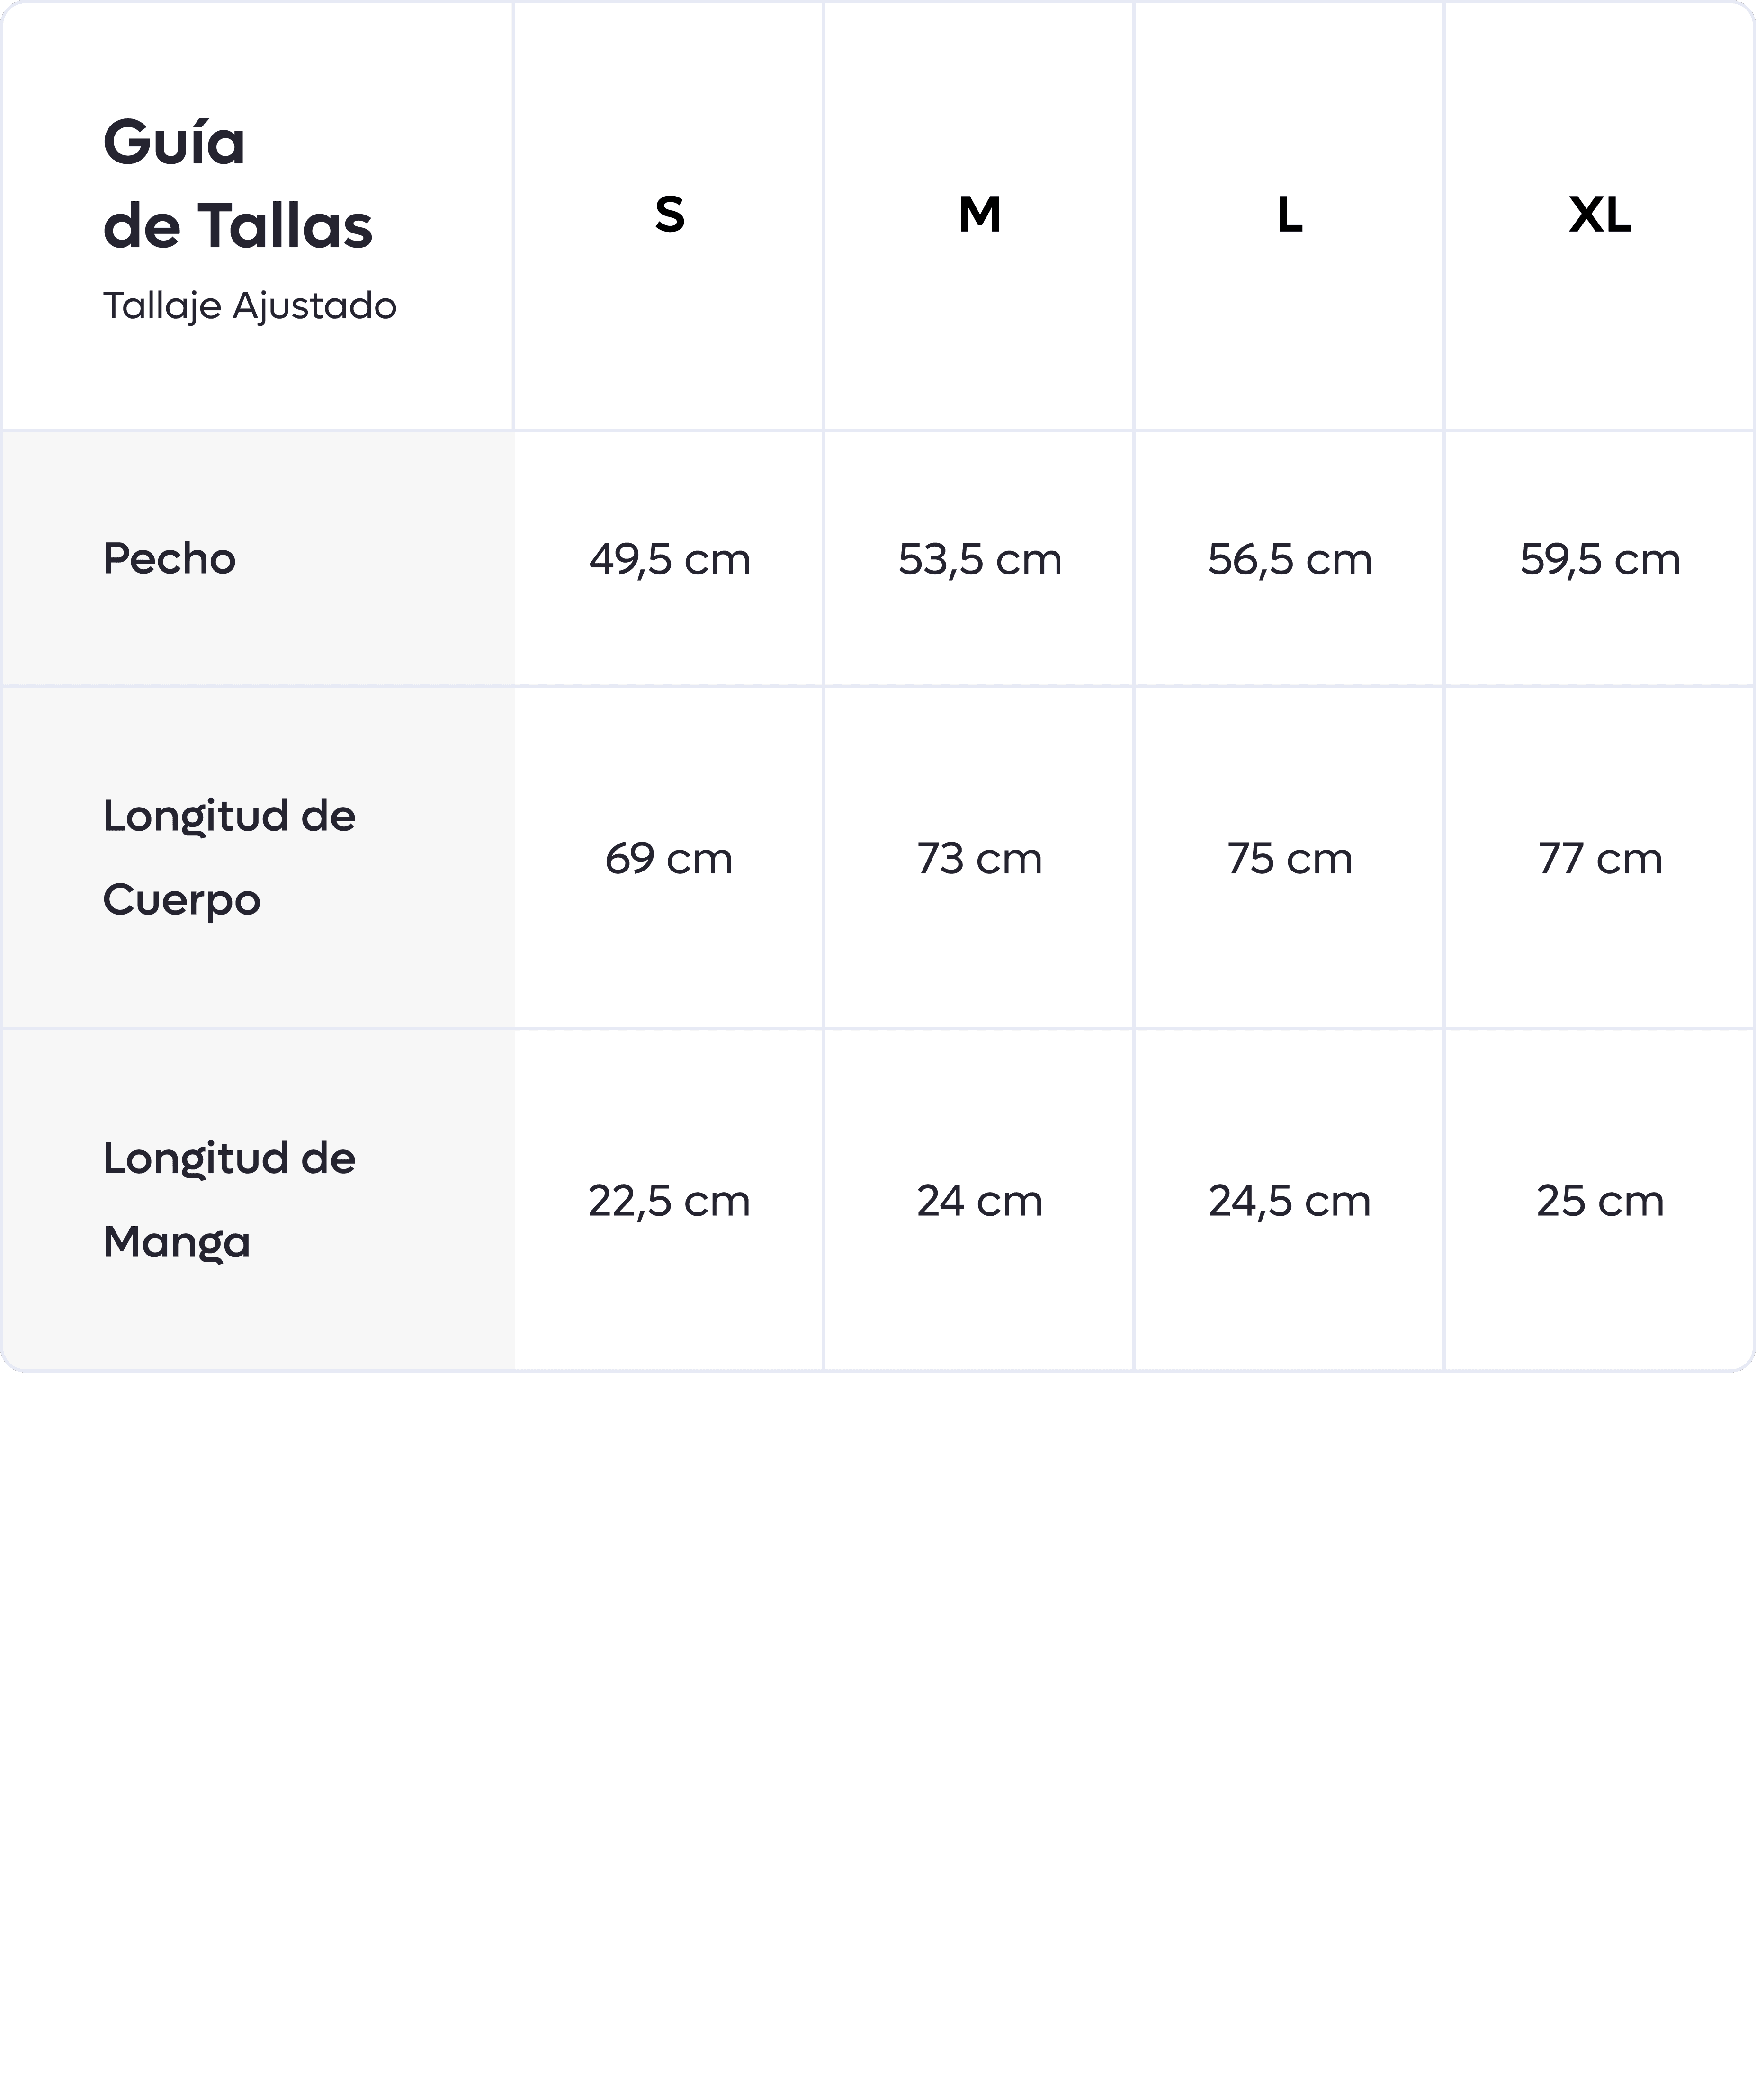
Task: Choose the XL size column header
Action: 1599,215
